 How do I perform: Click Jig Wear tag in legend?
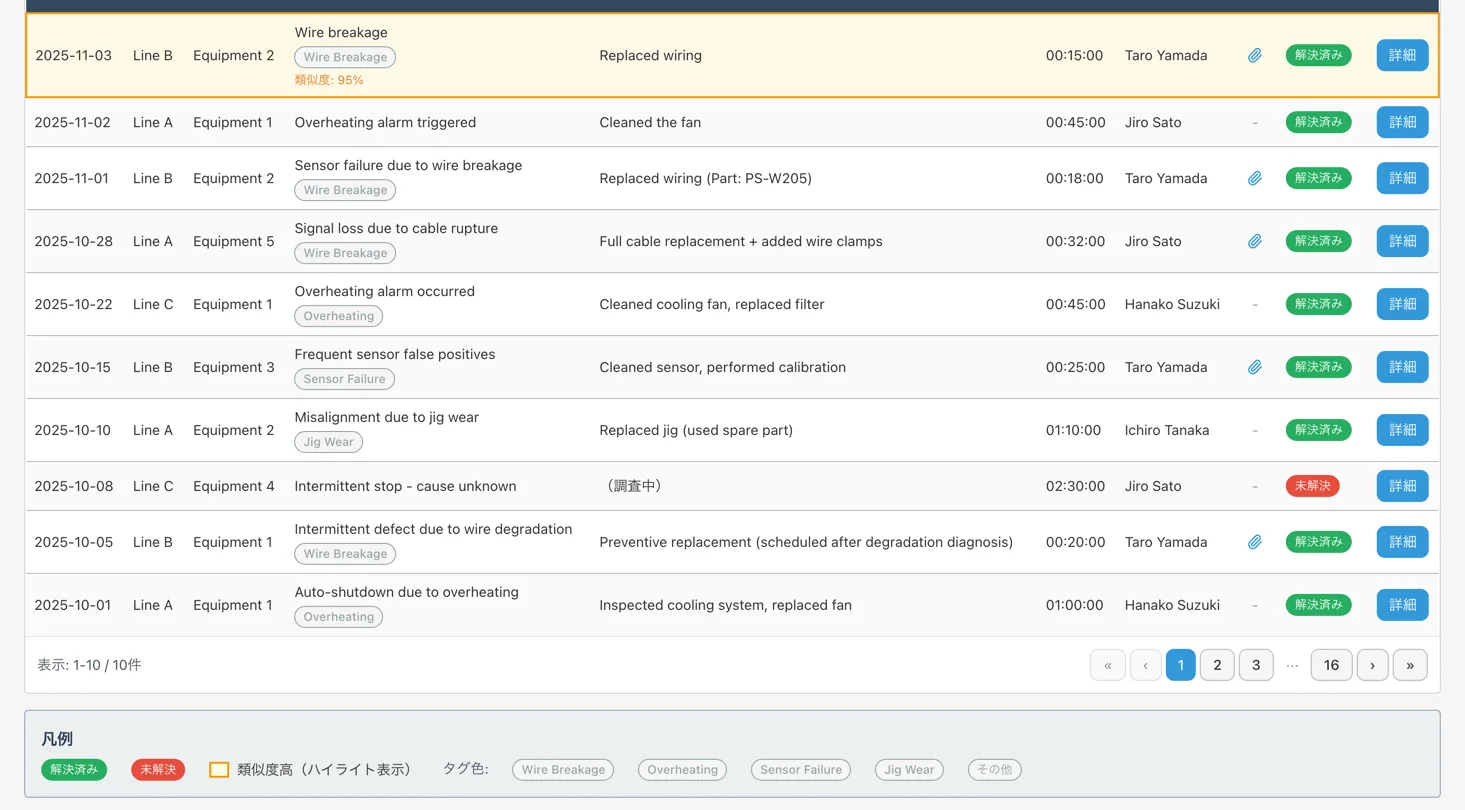909,770
